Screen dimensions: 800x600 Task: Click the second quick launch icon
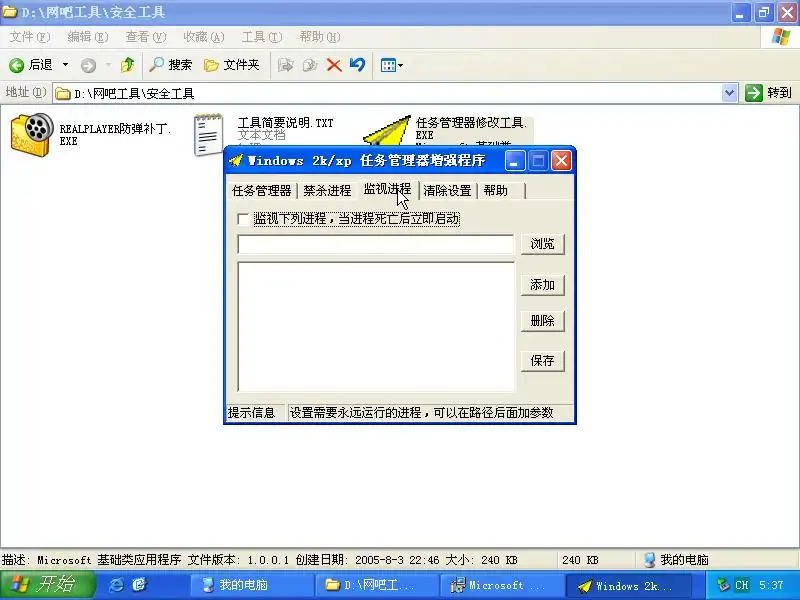139,585
